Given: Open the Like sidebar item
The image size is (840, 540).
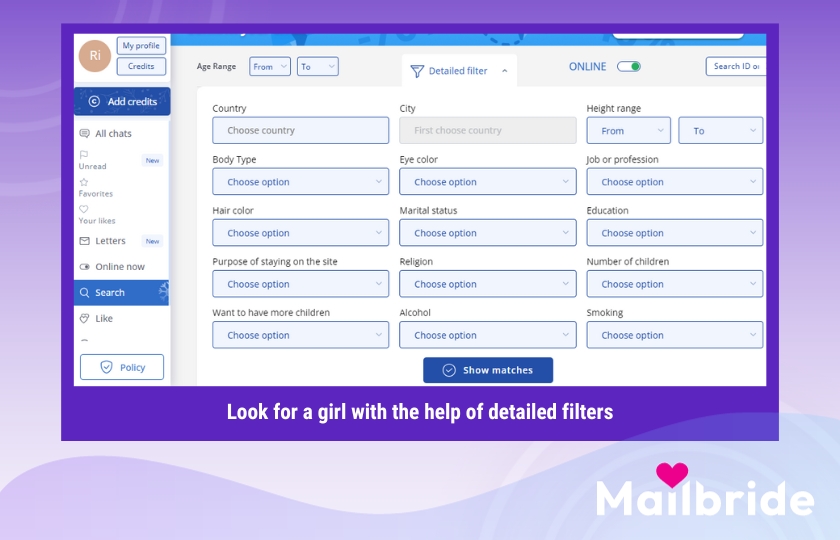Looking at the screenshot, I should pos(121,318).
